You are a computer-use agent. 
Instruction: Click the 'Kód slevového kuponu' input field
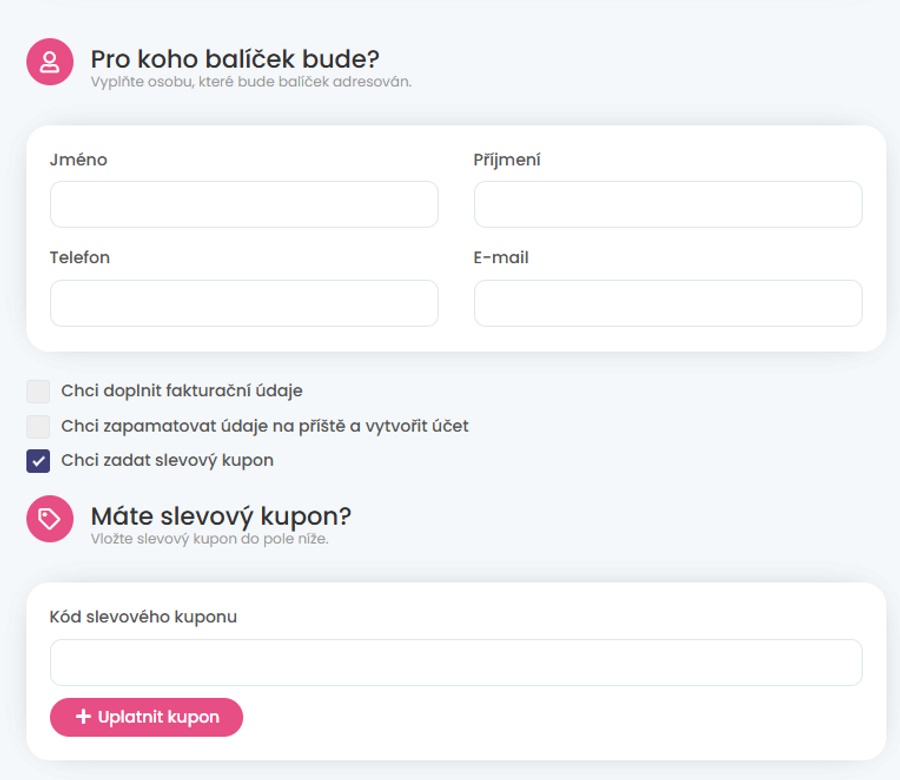(456, 662)
